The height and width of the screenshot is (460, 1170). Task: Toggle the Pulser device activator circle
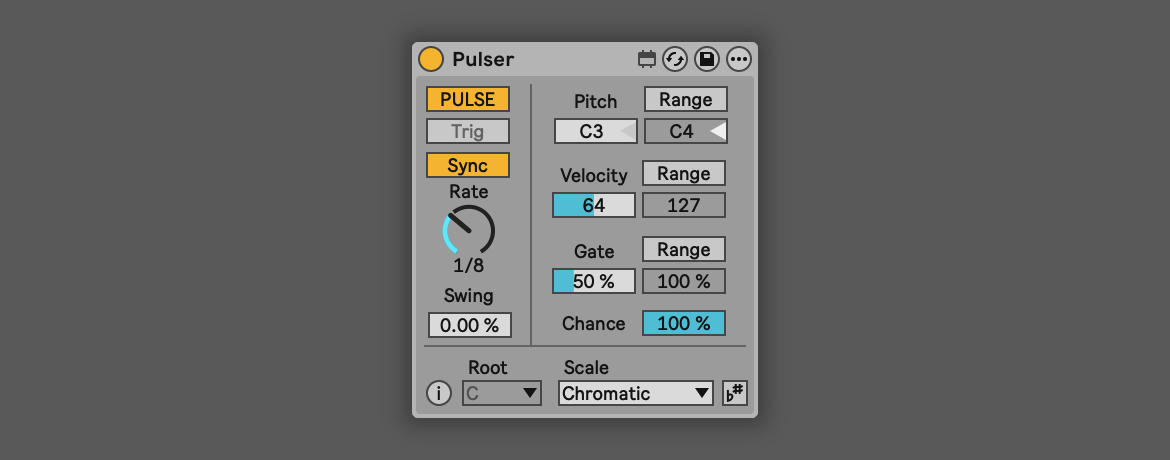431,59
